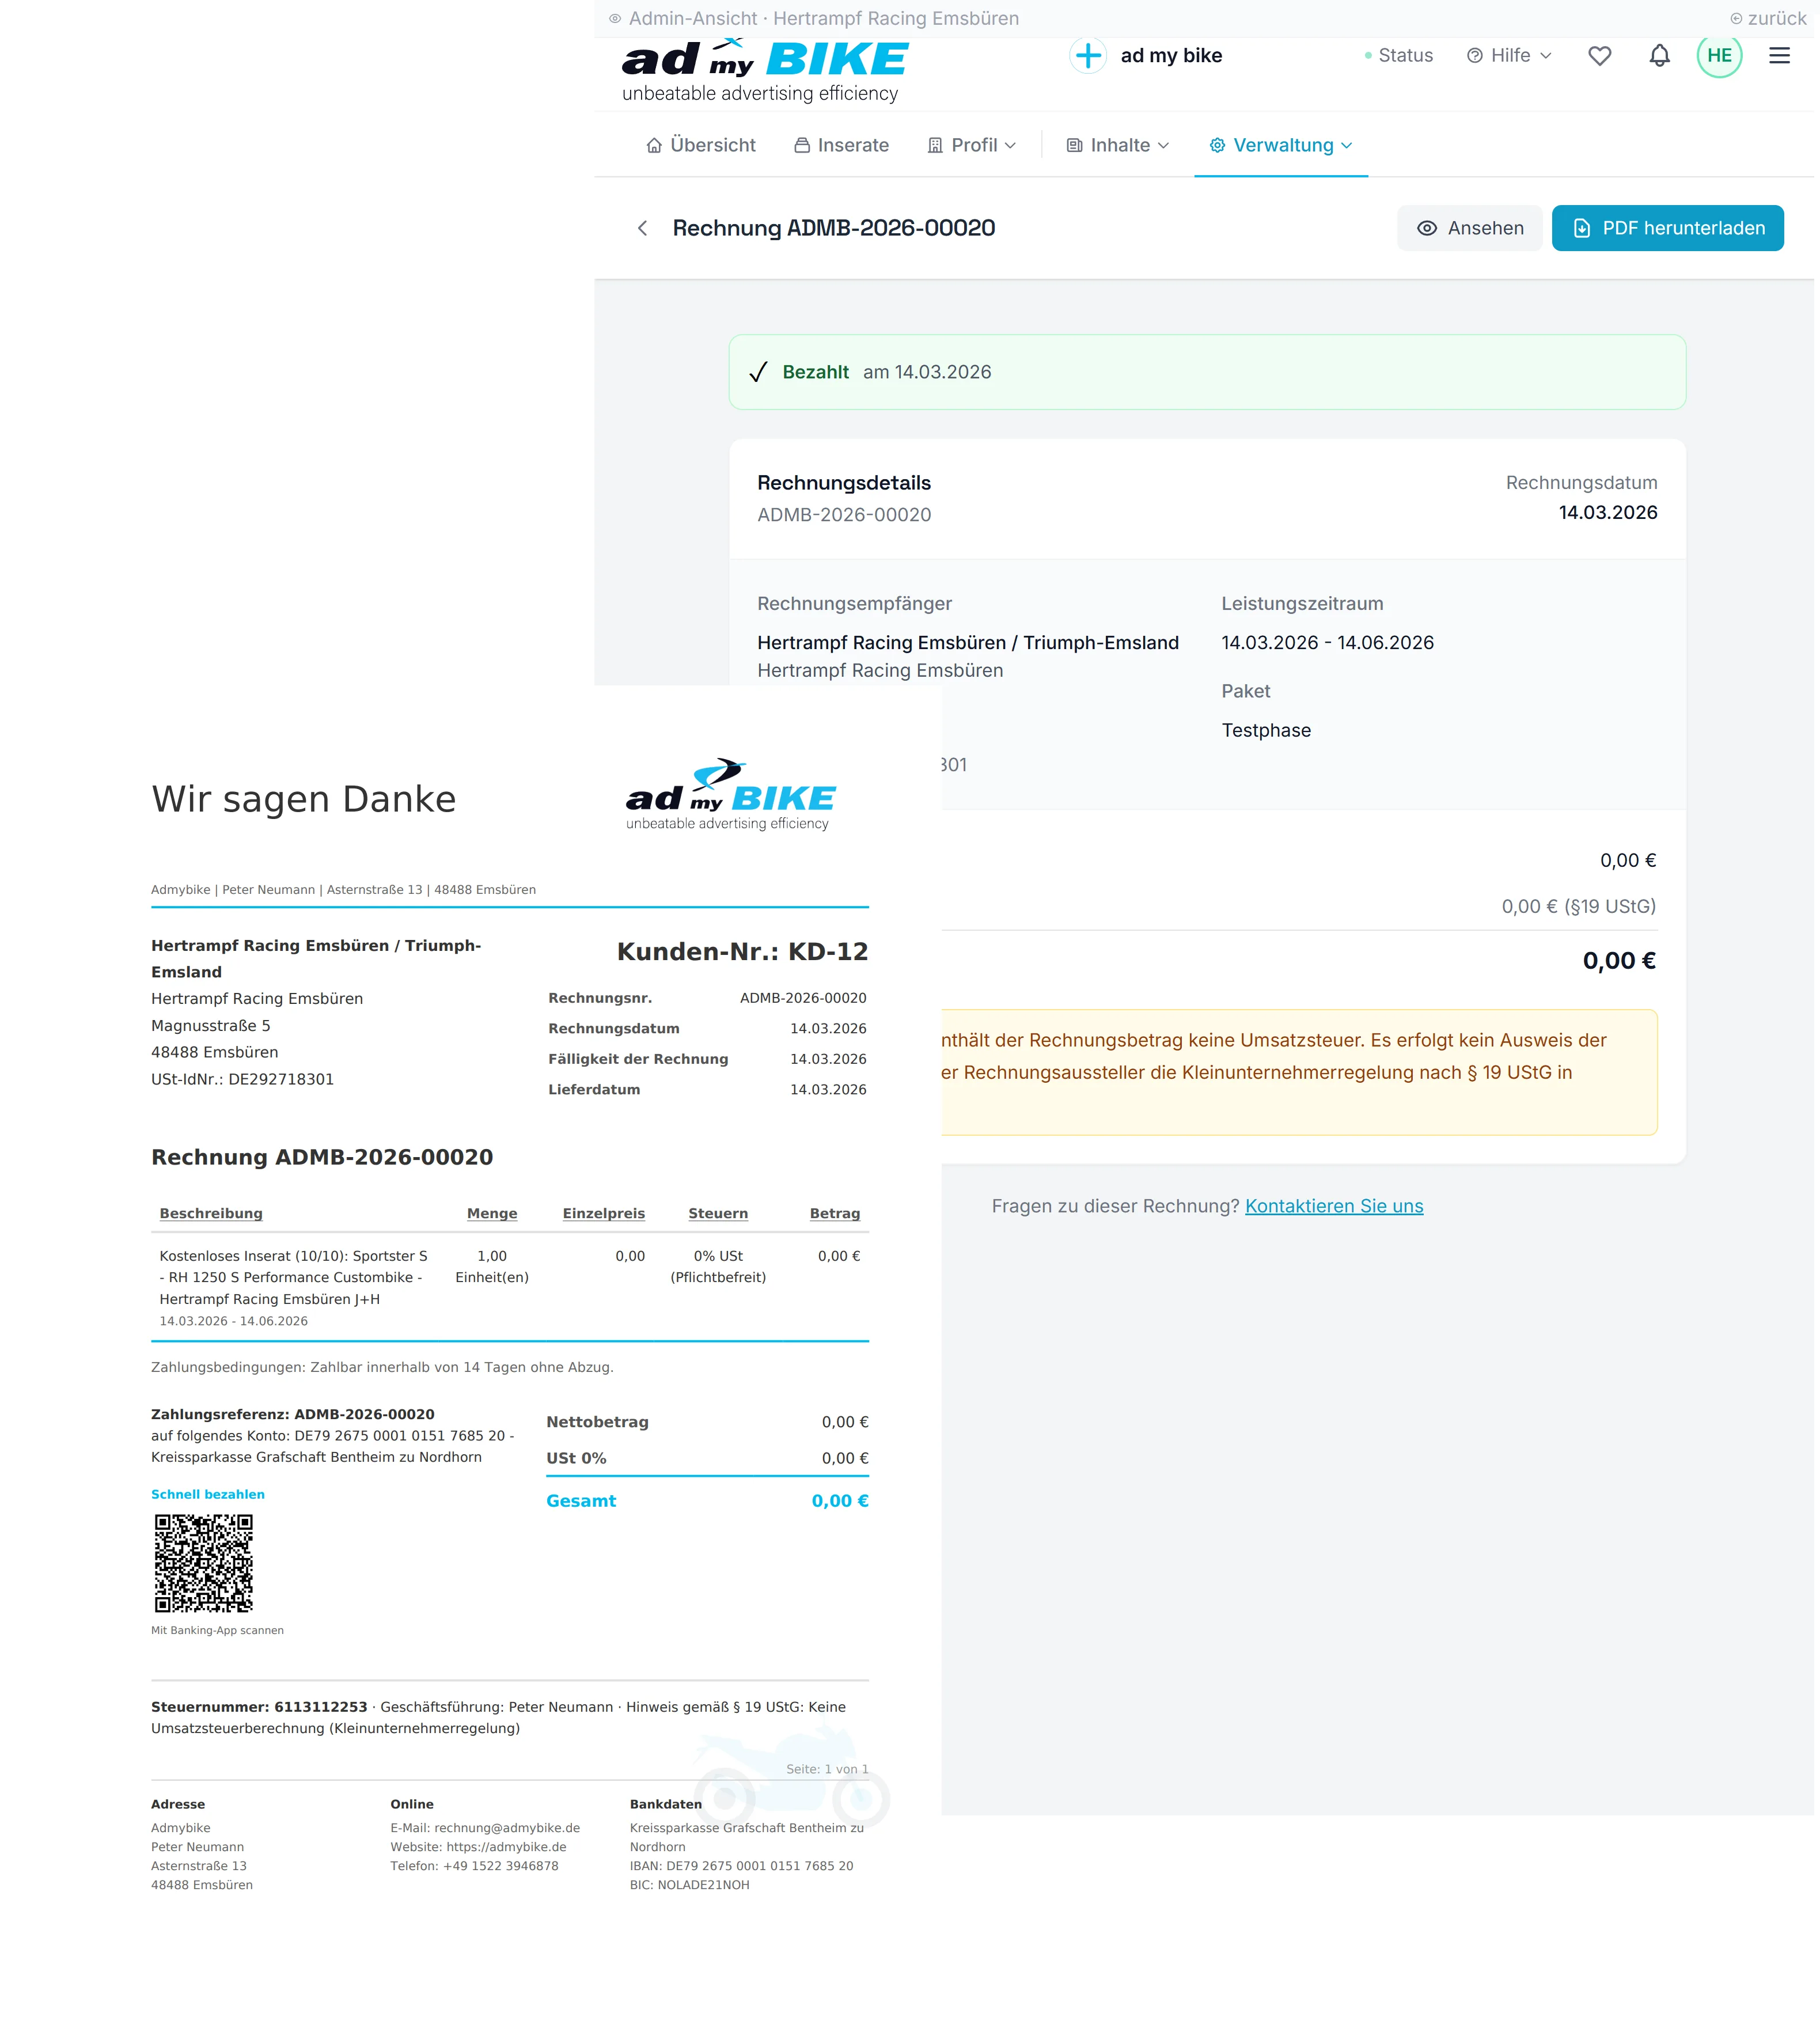Check the Status indicator

click(x=1399, y=56)
